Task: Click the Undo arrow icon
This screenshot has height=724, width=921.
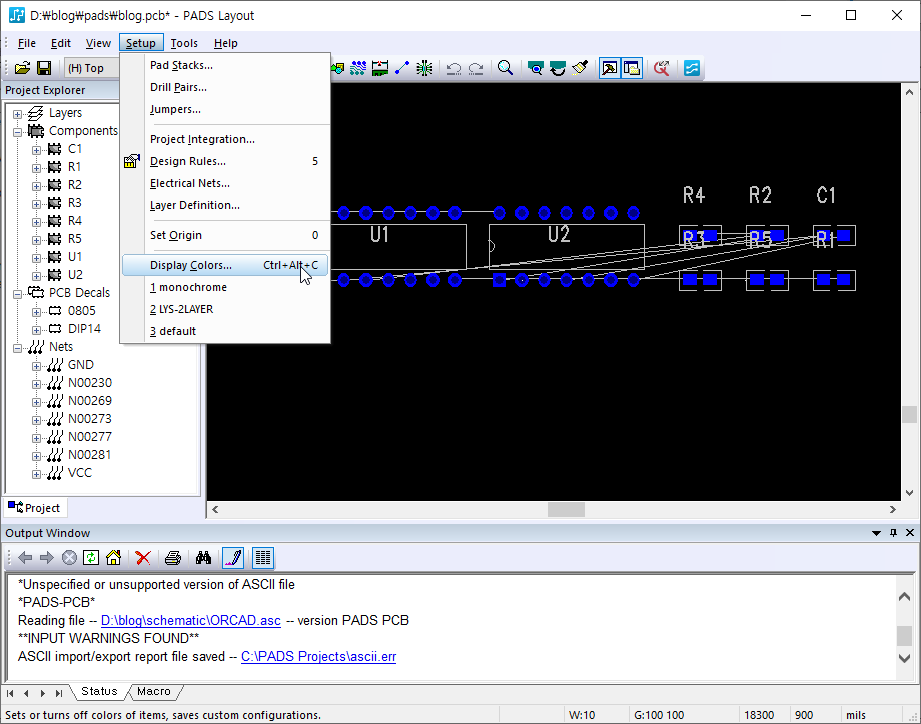Action: click(x=453, y=69)
